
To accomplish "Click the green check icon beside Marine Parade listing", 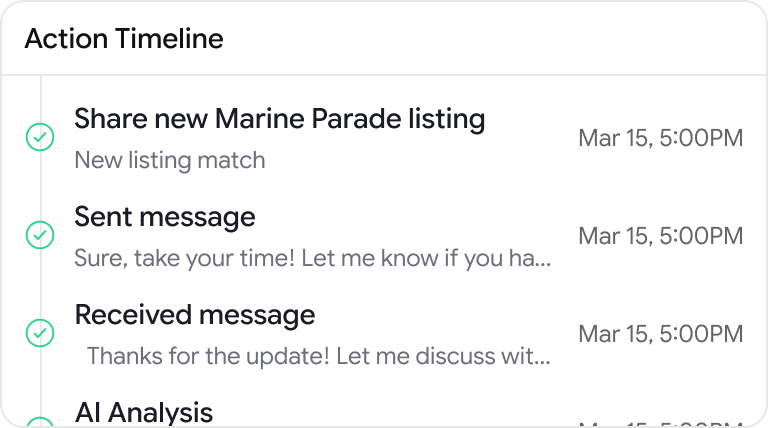I will coord(39,138).
